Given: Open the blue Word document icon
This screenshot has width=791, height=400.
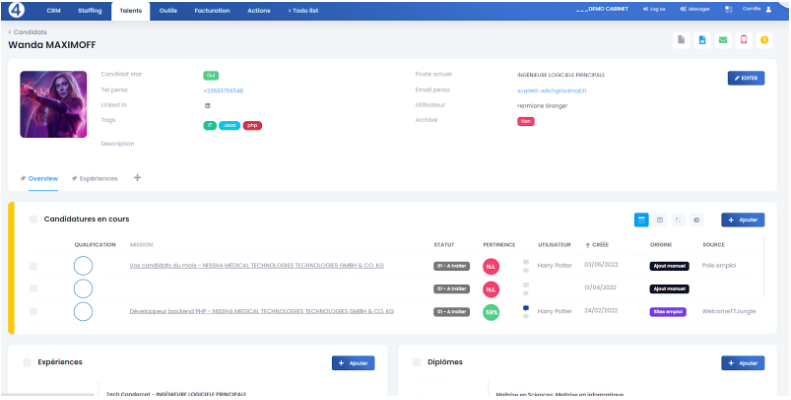Looking at the screenshot, I should (702, 40).
